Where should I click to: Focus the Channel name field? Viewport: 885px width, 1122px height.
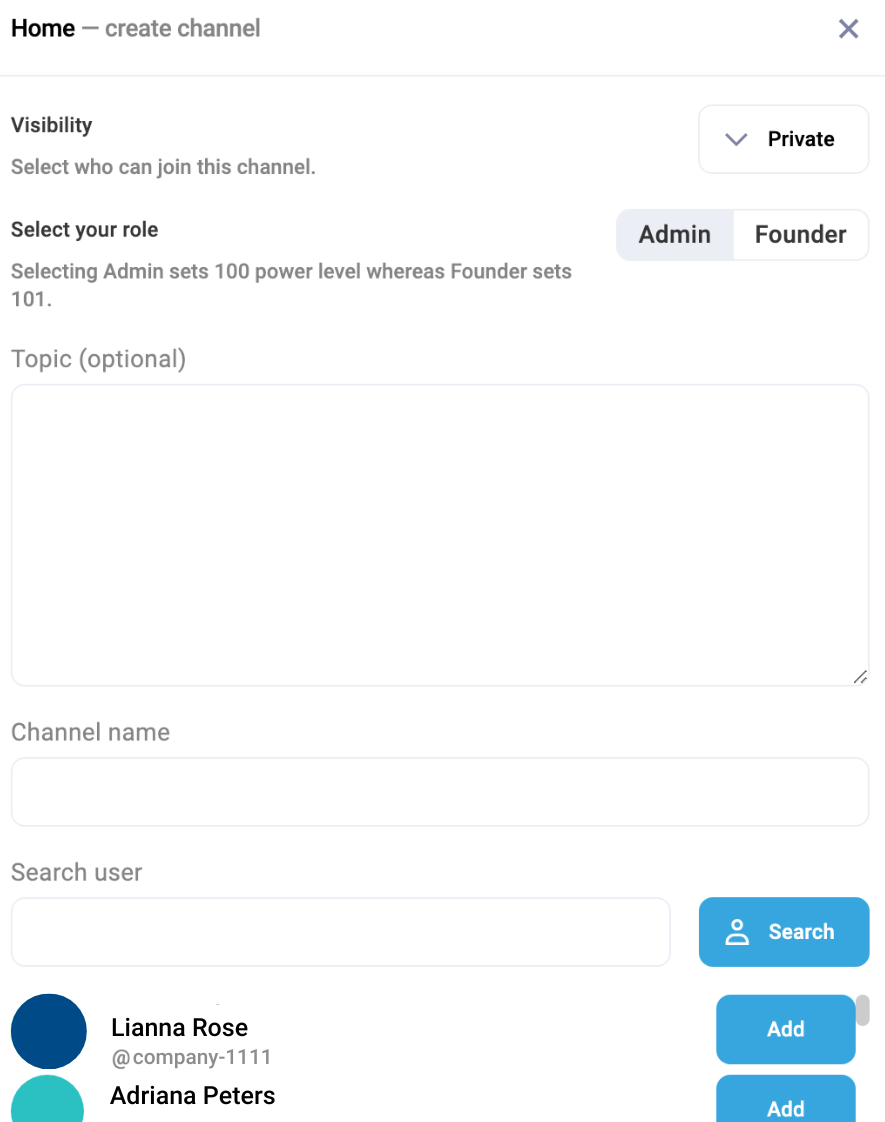(x=440, y=792)
